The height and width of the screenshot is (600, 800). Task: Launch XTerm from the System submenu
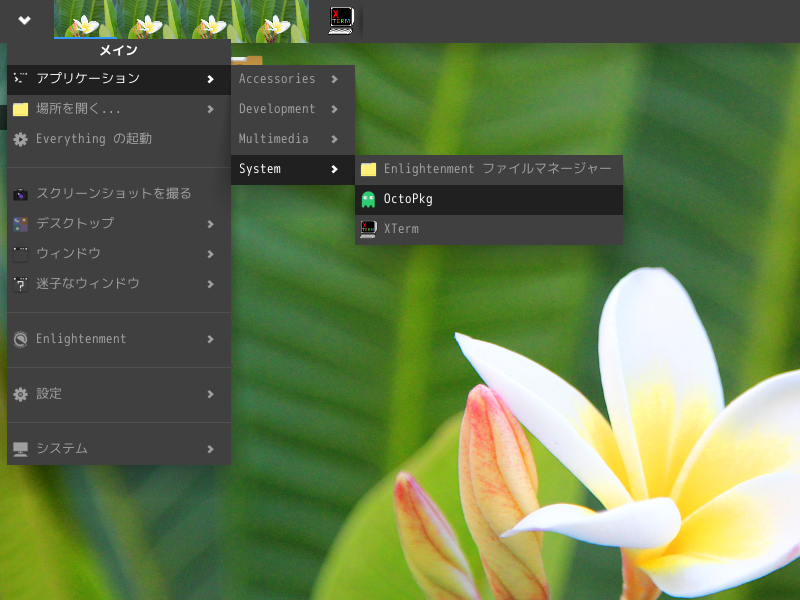(x=489, y=229)
